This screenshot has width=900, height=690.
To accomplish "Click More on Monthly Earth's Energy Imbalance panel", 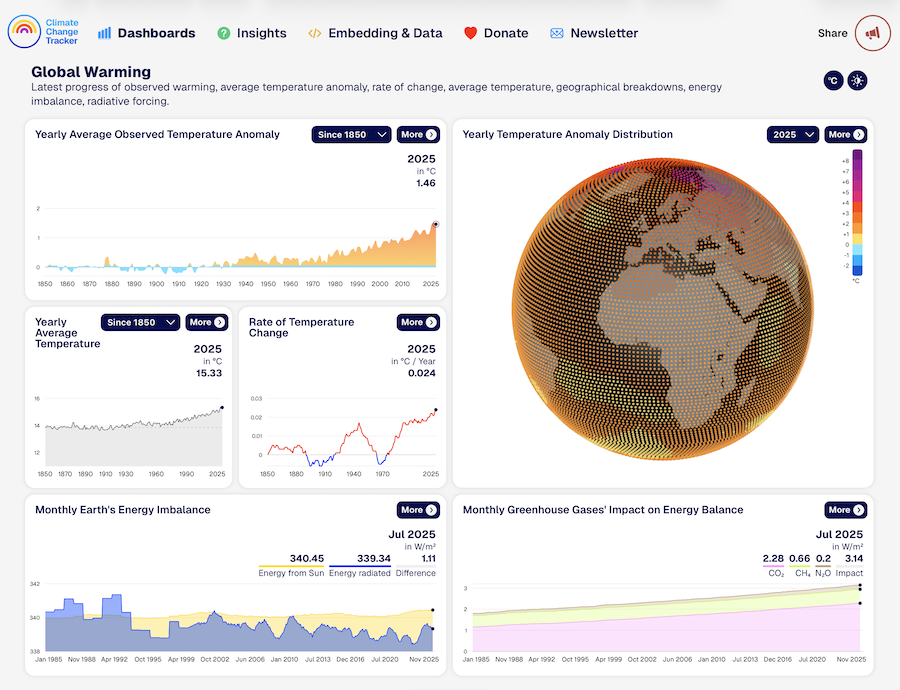I will (417, 510).
